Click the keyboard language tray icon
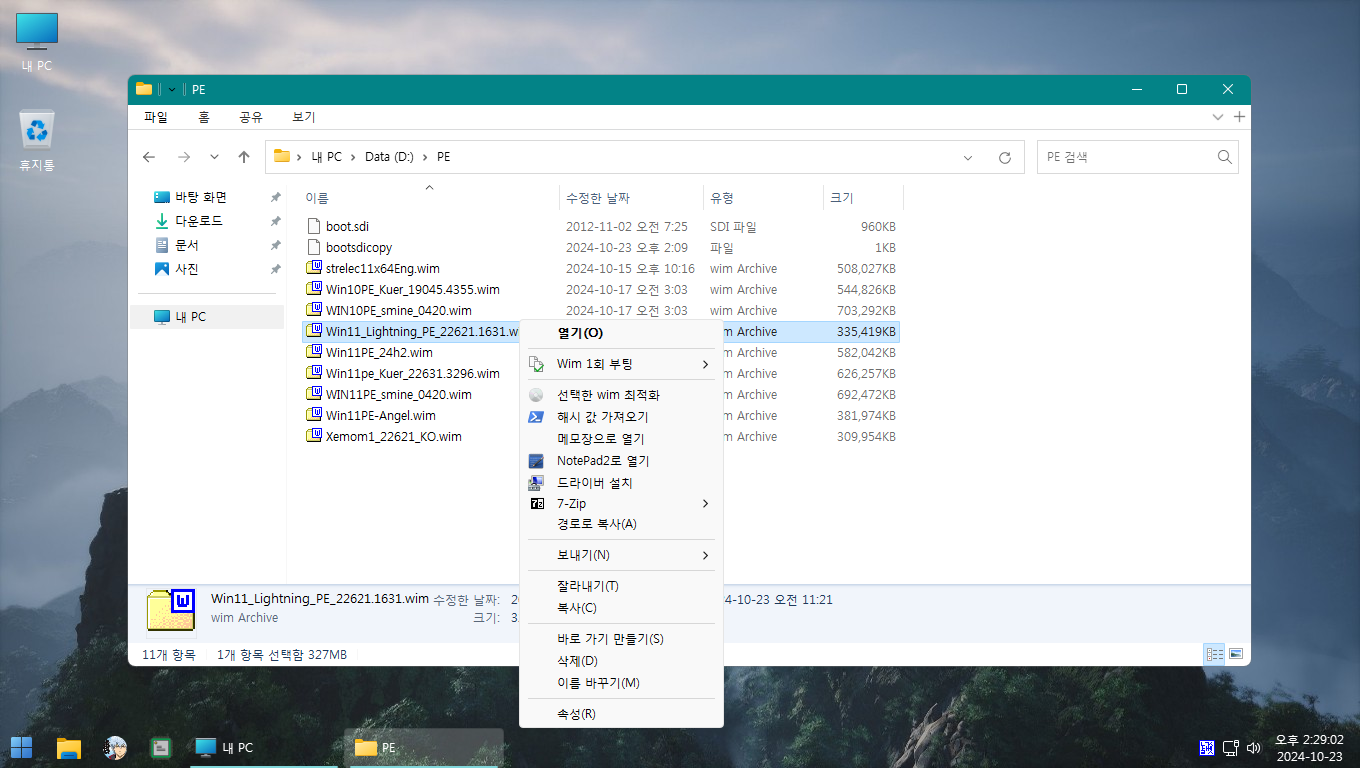 [x=1207, y=748]
